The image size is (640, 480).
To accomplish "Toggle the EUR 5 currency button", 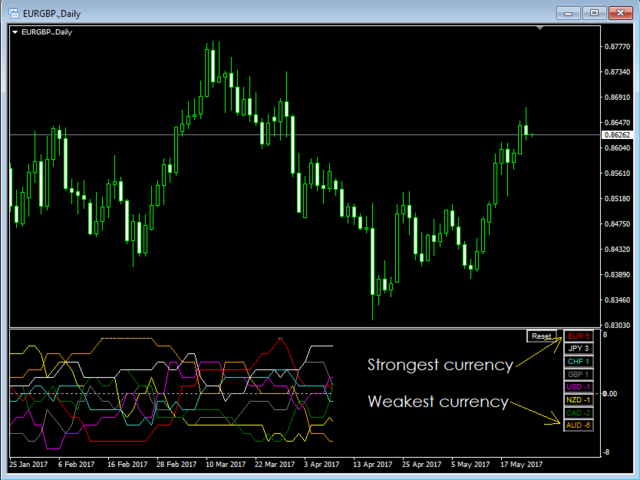I will pos(578,336).
